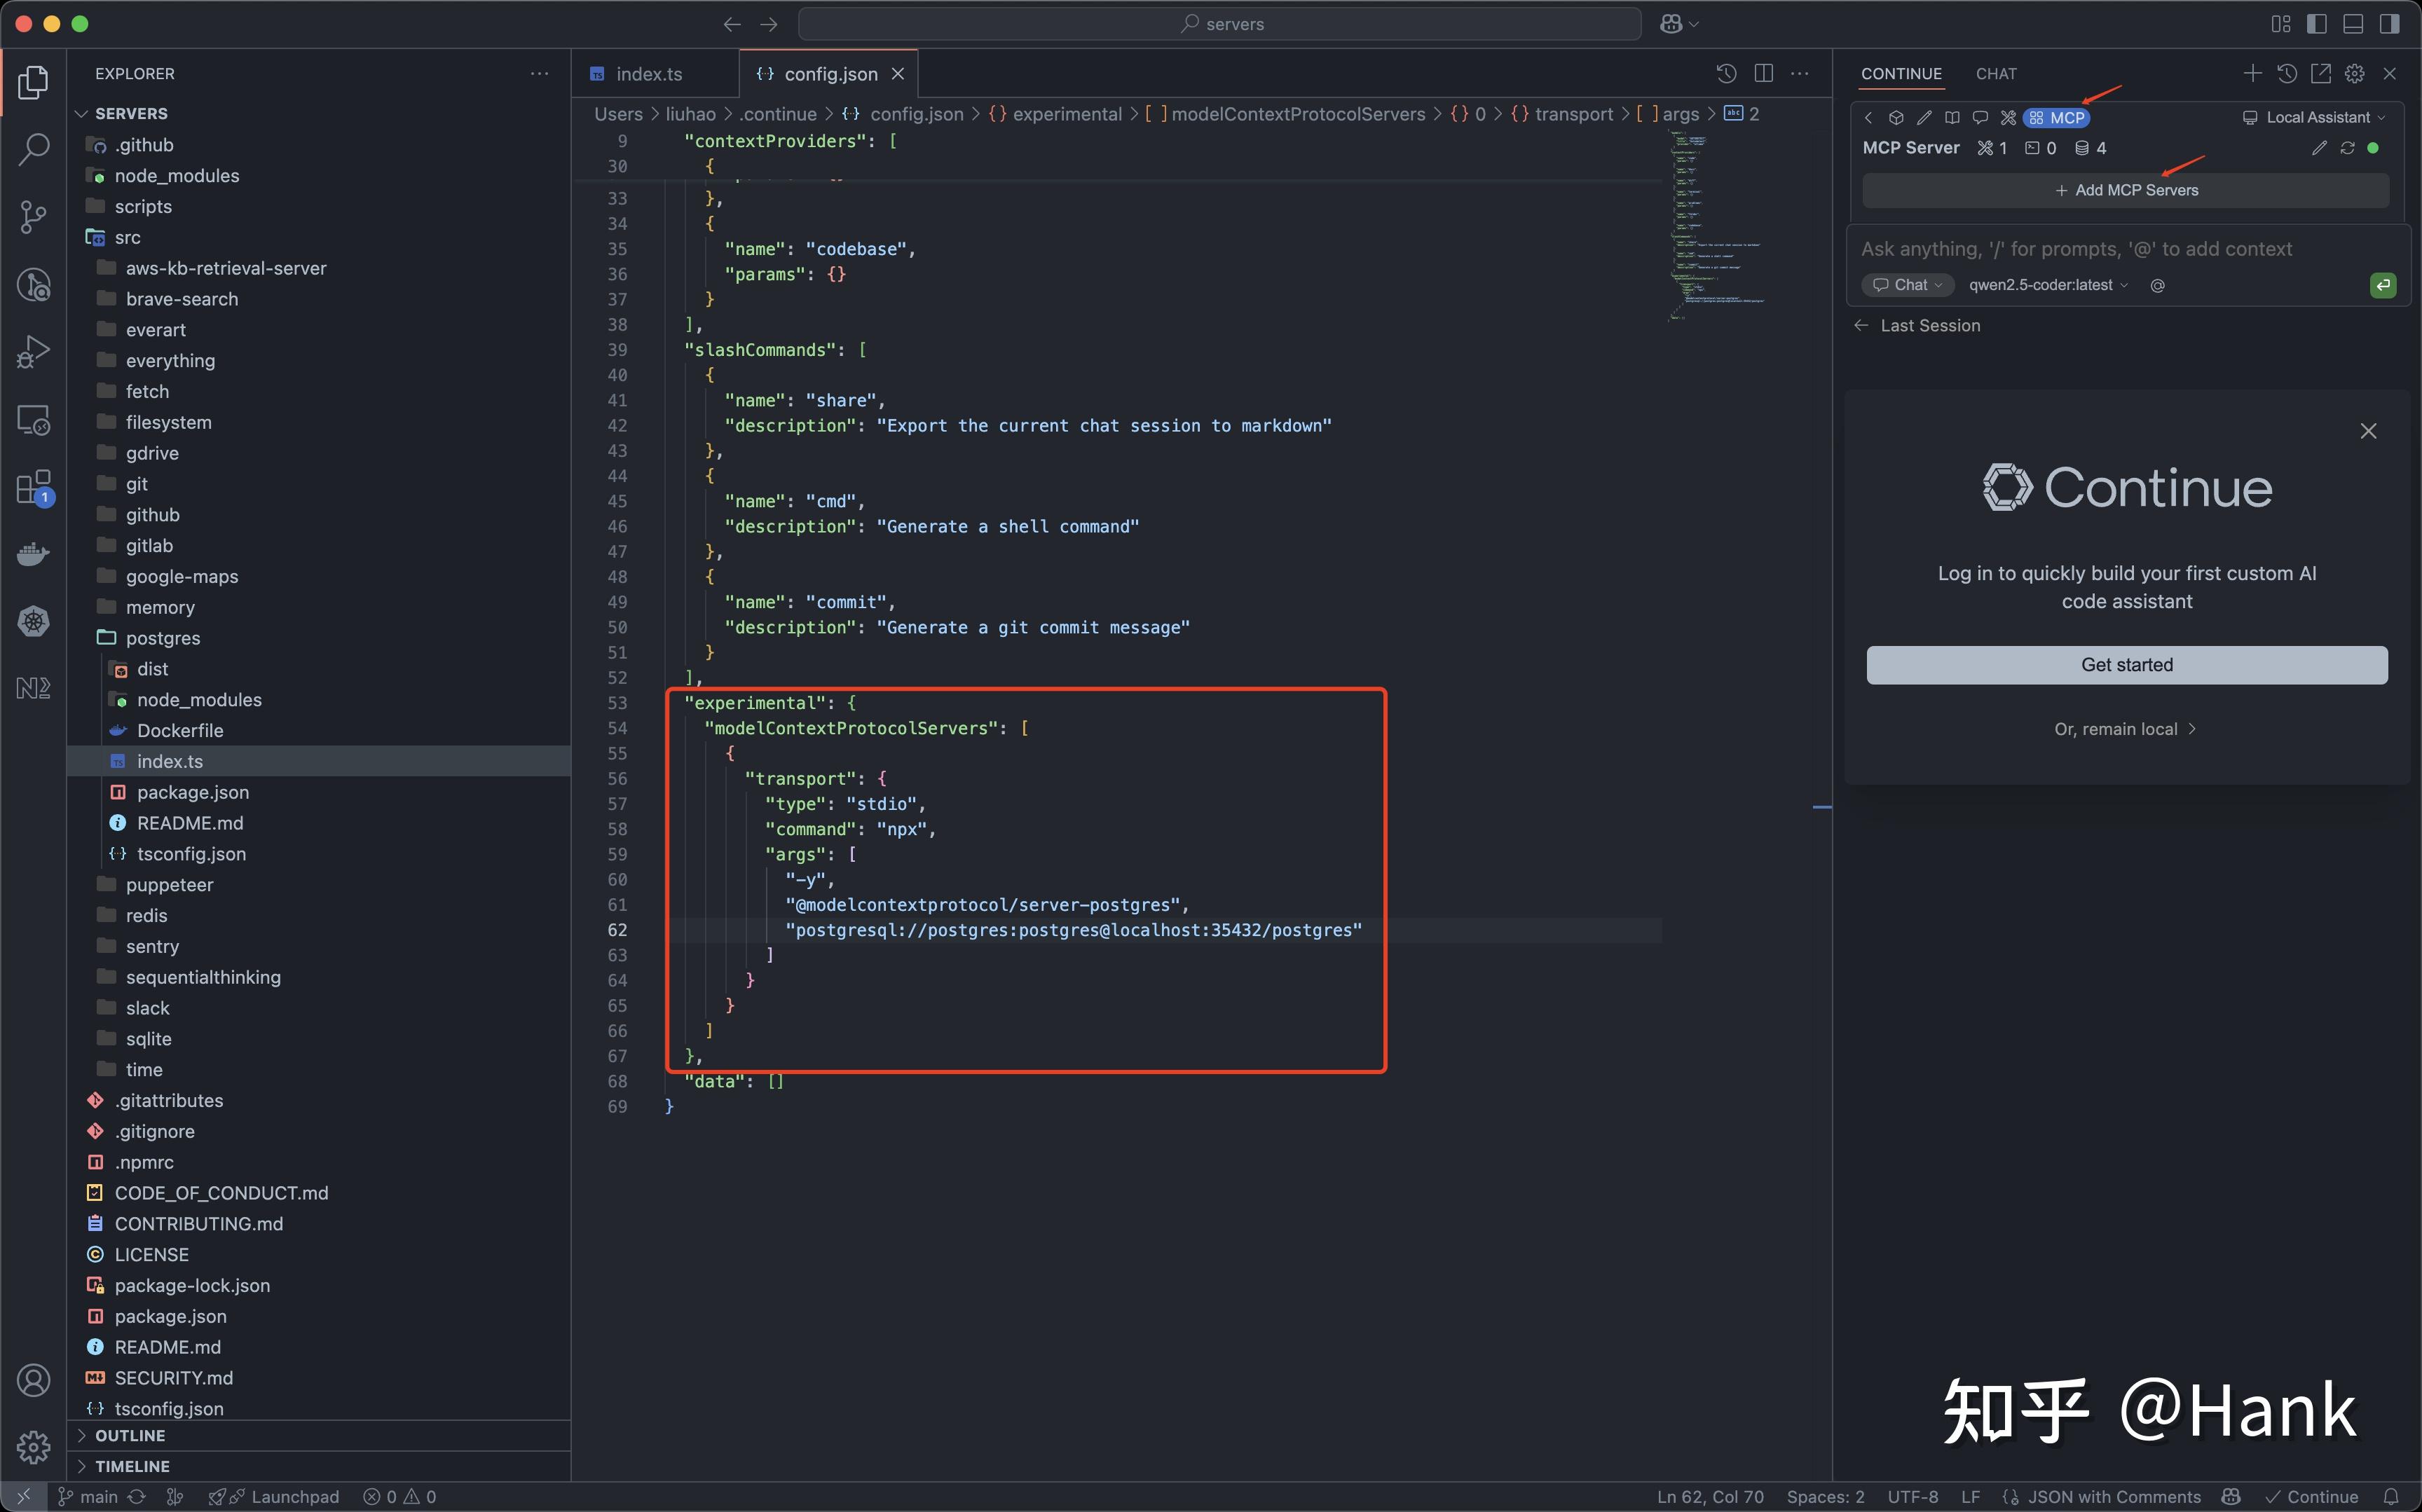
Task: Switch to the CHAT panel tab
Action: pos(1996,74)
